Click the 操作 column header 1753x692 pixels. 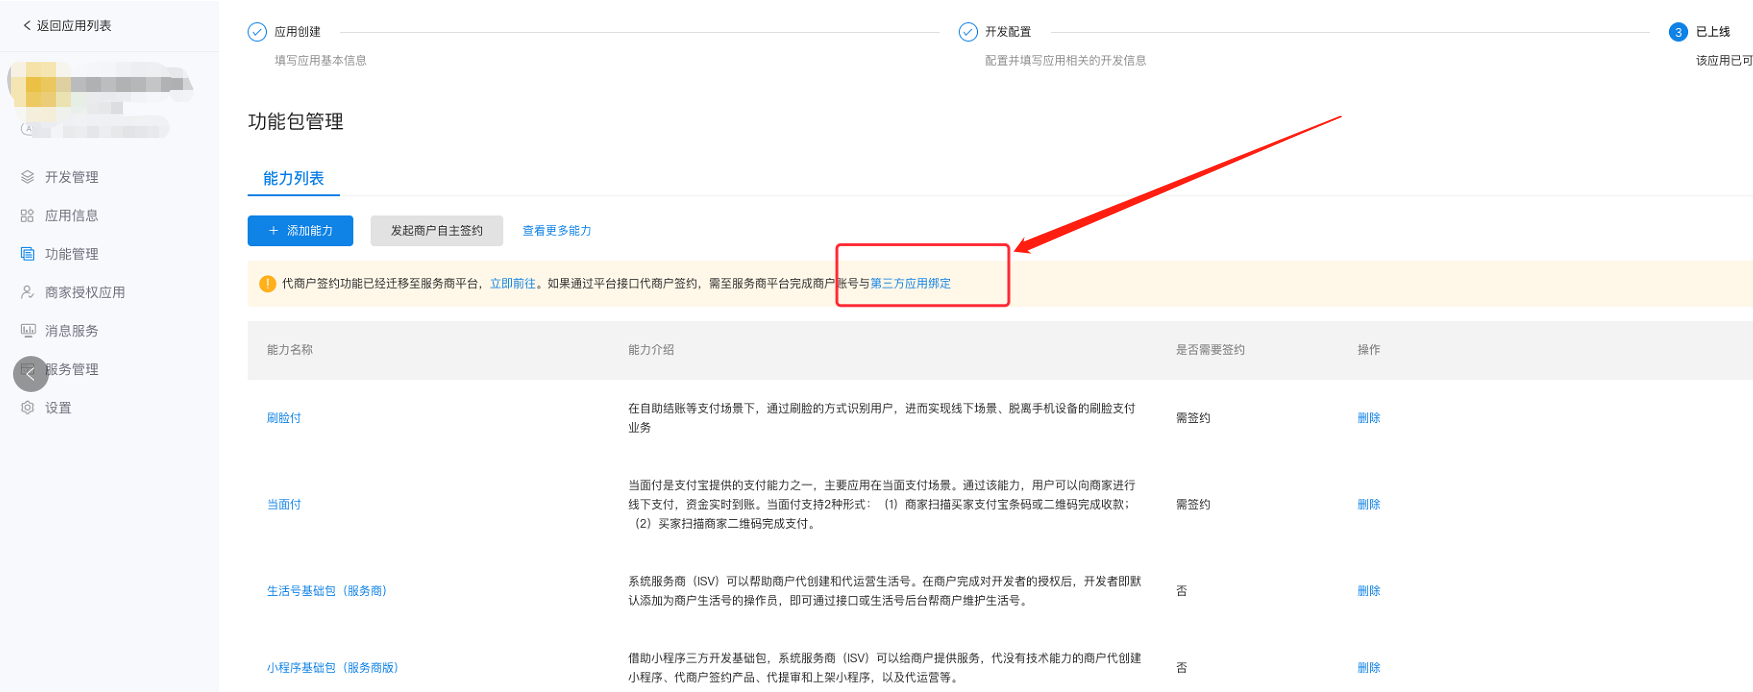point(1368,350)
